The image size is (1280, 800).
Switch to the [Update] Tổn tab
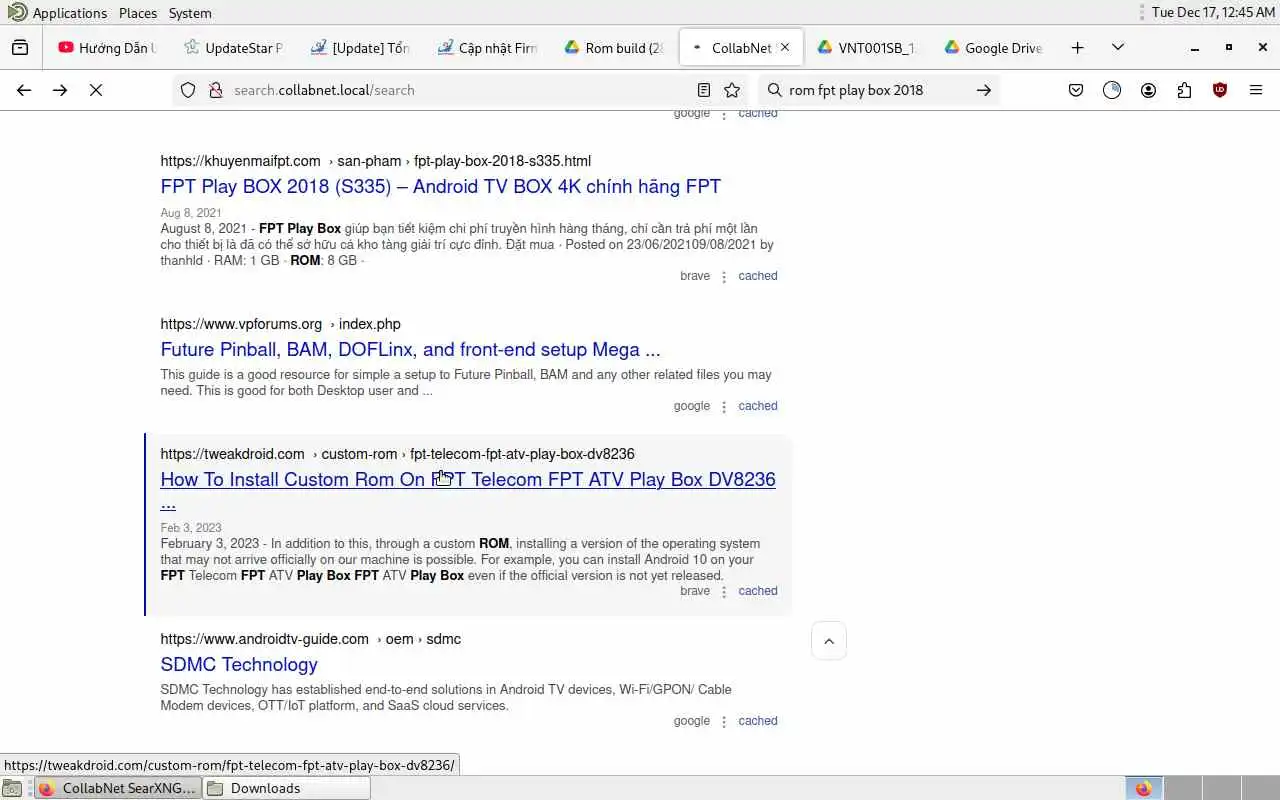coord(360,47)
